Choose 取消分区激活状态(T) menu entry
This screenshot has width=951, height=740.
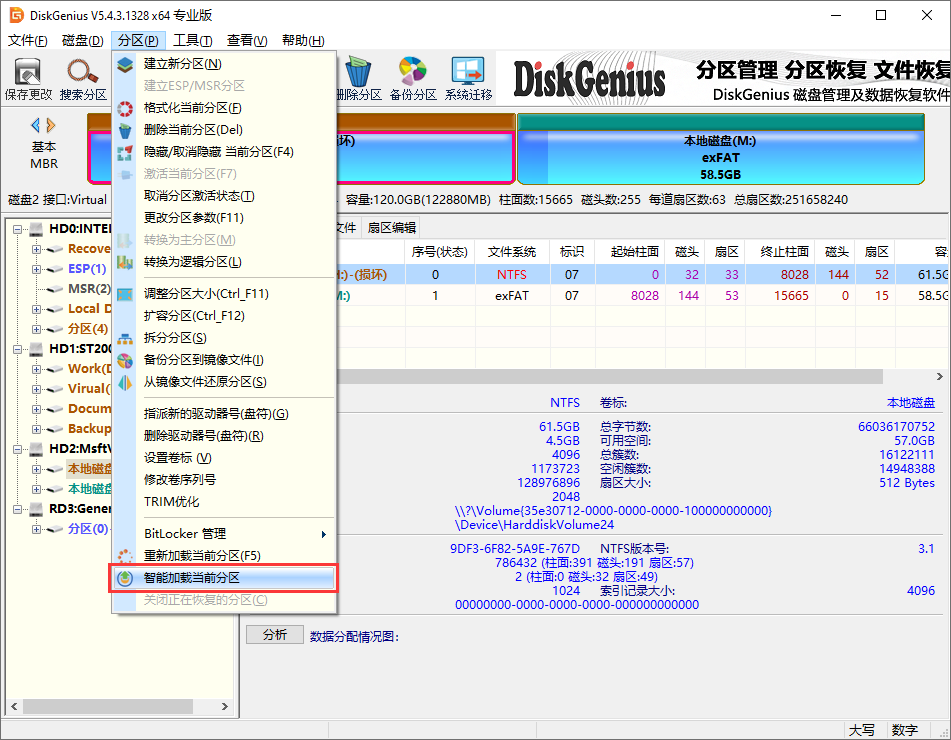[x=223, y=196]
